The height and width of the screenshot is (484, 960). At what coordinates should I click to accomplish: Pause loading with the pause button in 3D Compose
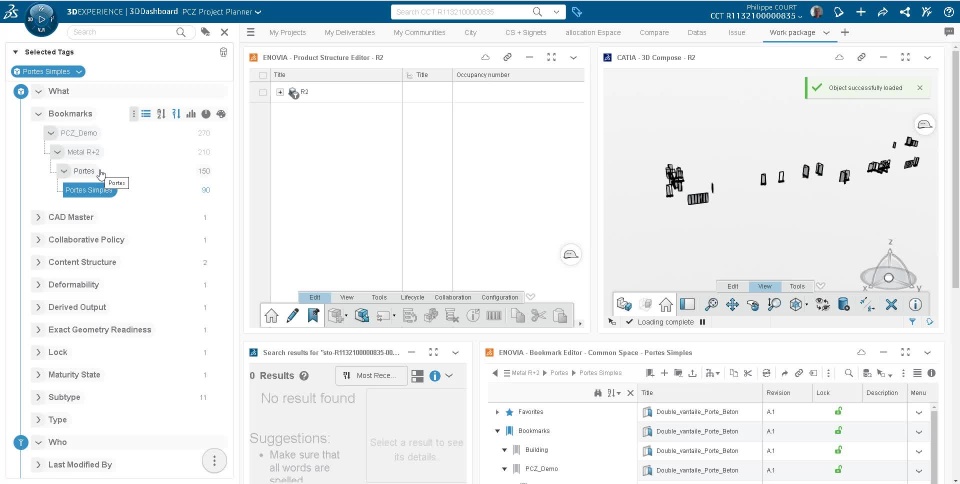pos(702,322)
